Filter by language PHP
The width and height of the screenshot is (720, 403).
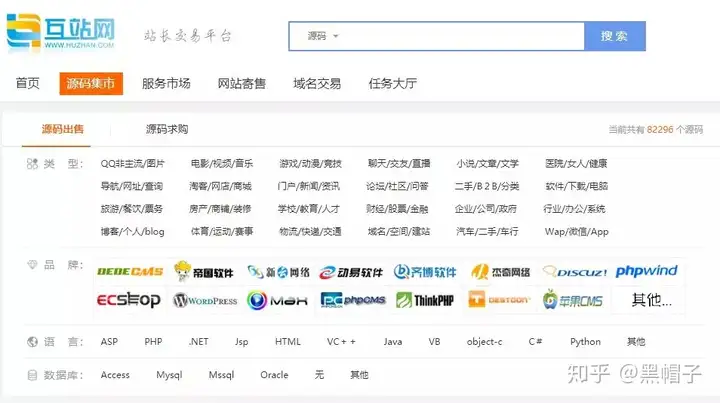[x=153, y=341]
